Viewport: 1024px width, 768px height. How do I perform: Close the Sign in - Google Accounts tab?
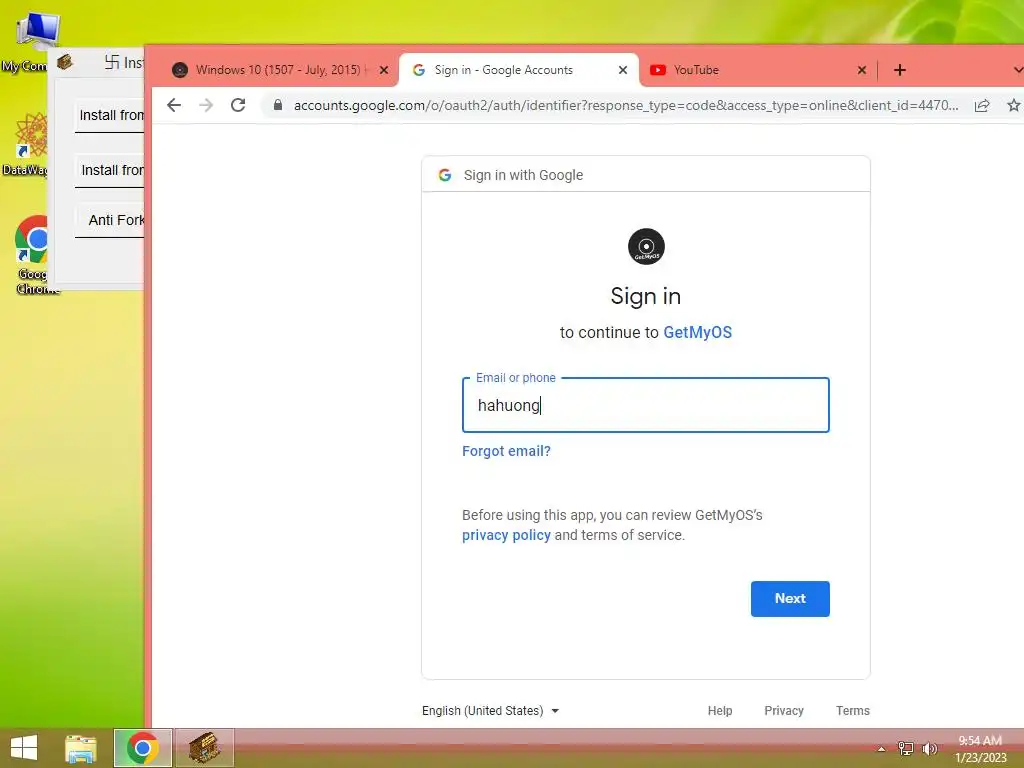pyautogui.click(x=623, y=70)
